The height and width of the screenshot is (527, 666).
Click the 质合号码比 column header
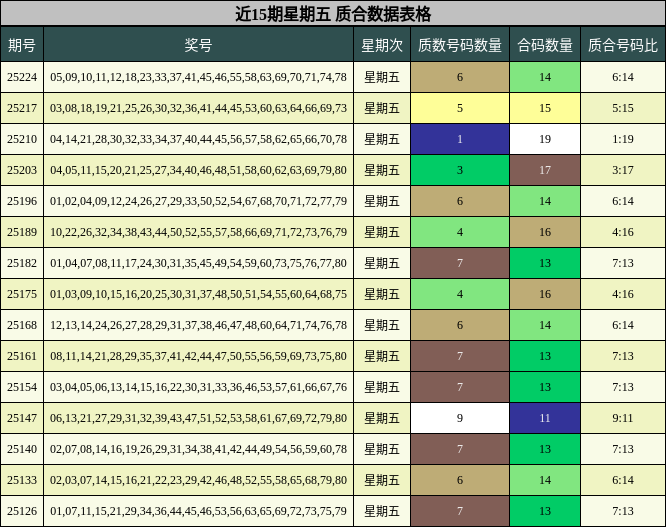[x=623, y=45]
